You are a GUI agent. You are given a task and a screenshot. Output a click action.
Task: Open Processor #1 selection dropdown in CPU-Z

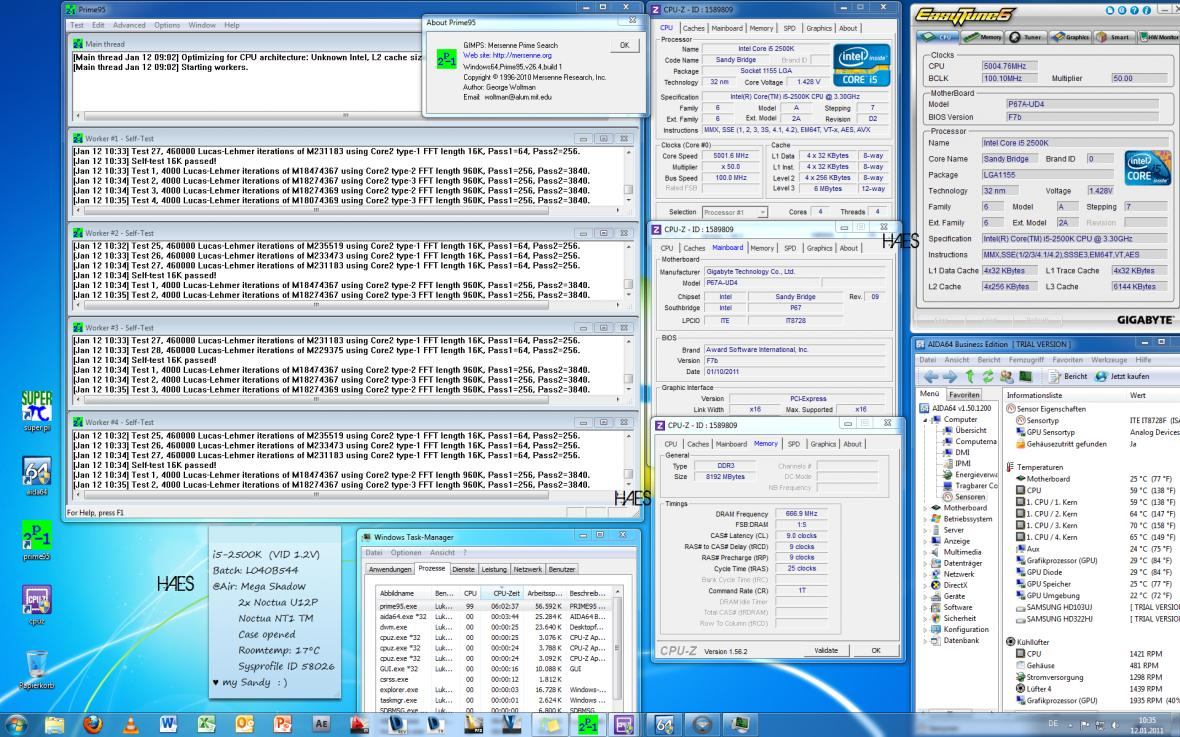coord(734,212)
